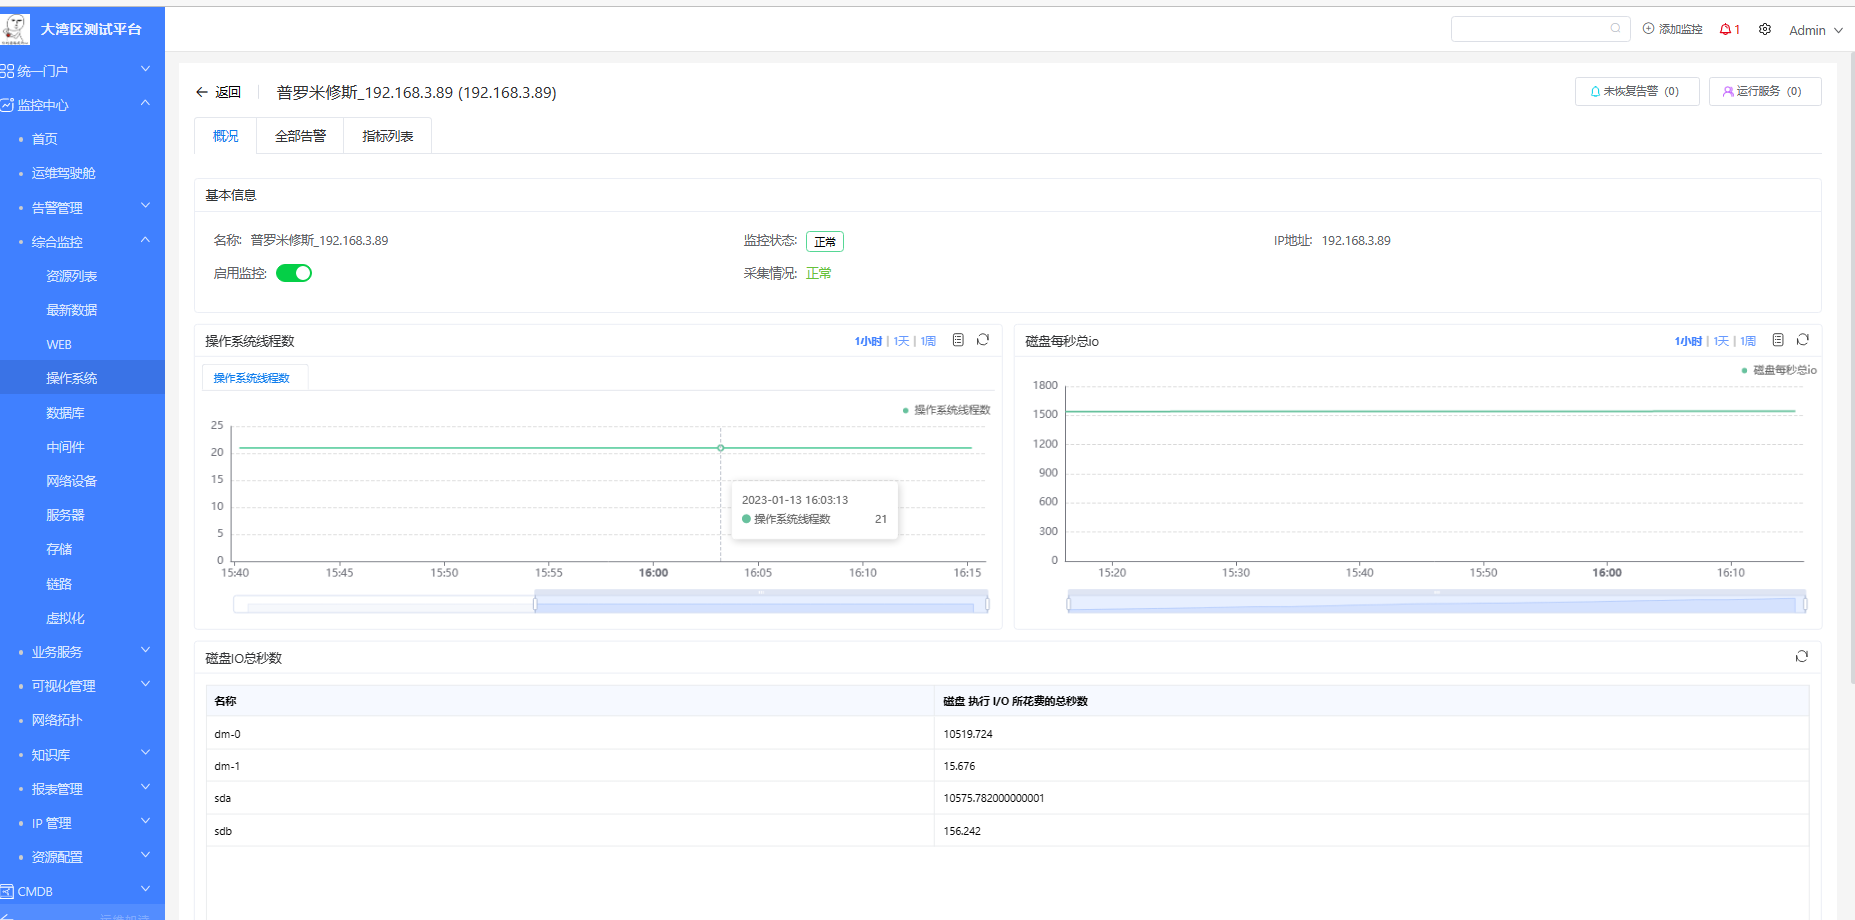Select 操作系统 in the sidebar
Image resolution: width=1855 pixels, height=920 pixels.
[x=82, y=378]
